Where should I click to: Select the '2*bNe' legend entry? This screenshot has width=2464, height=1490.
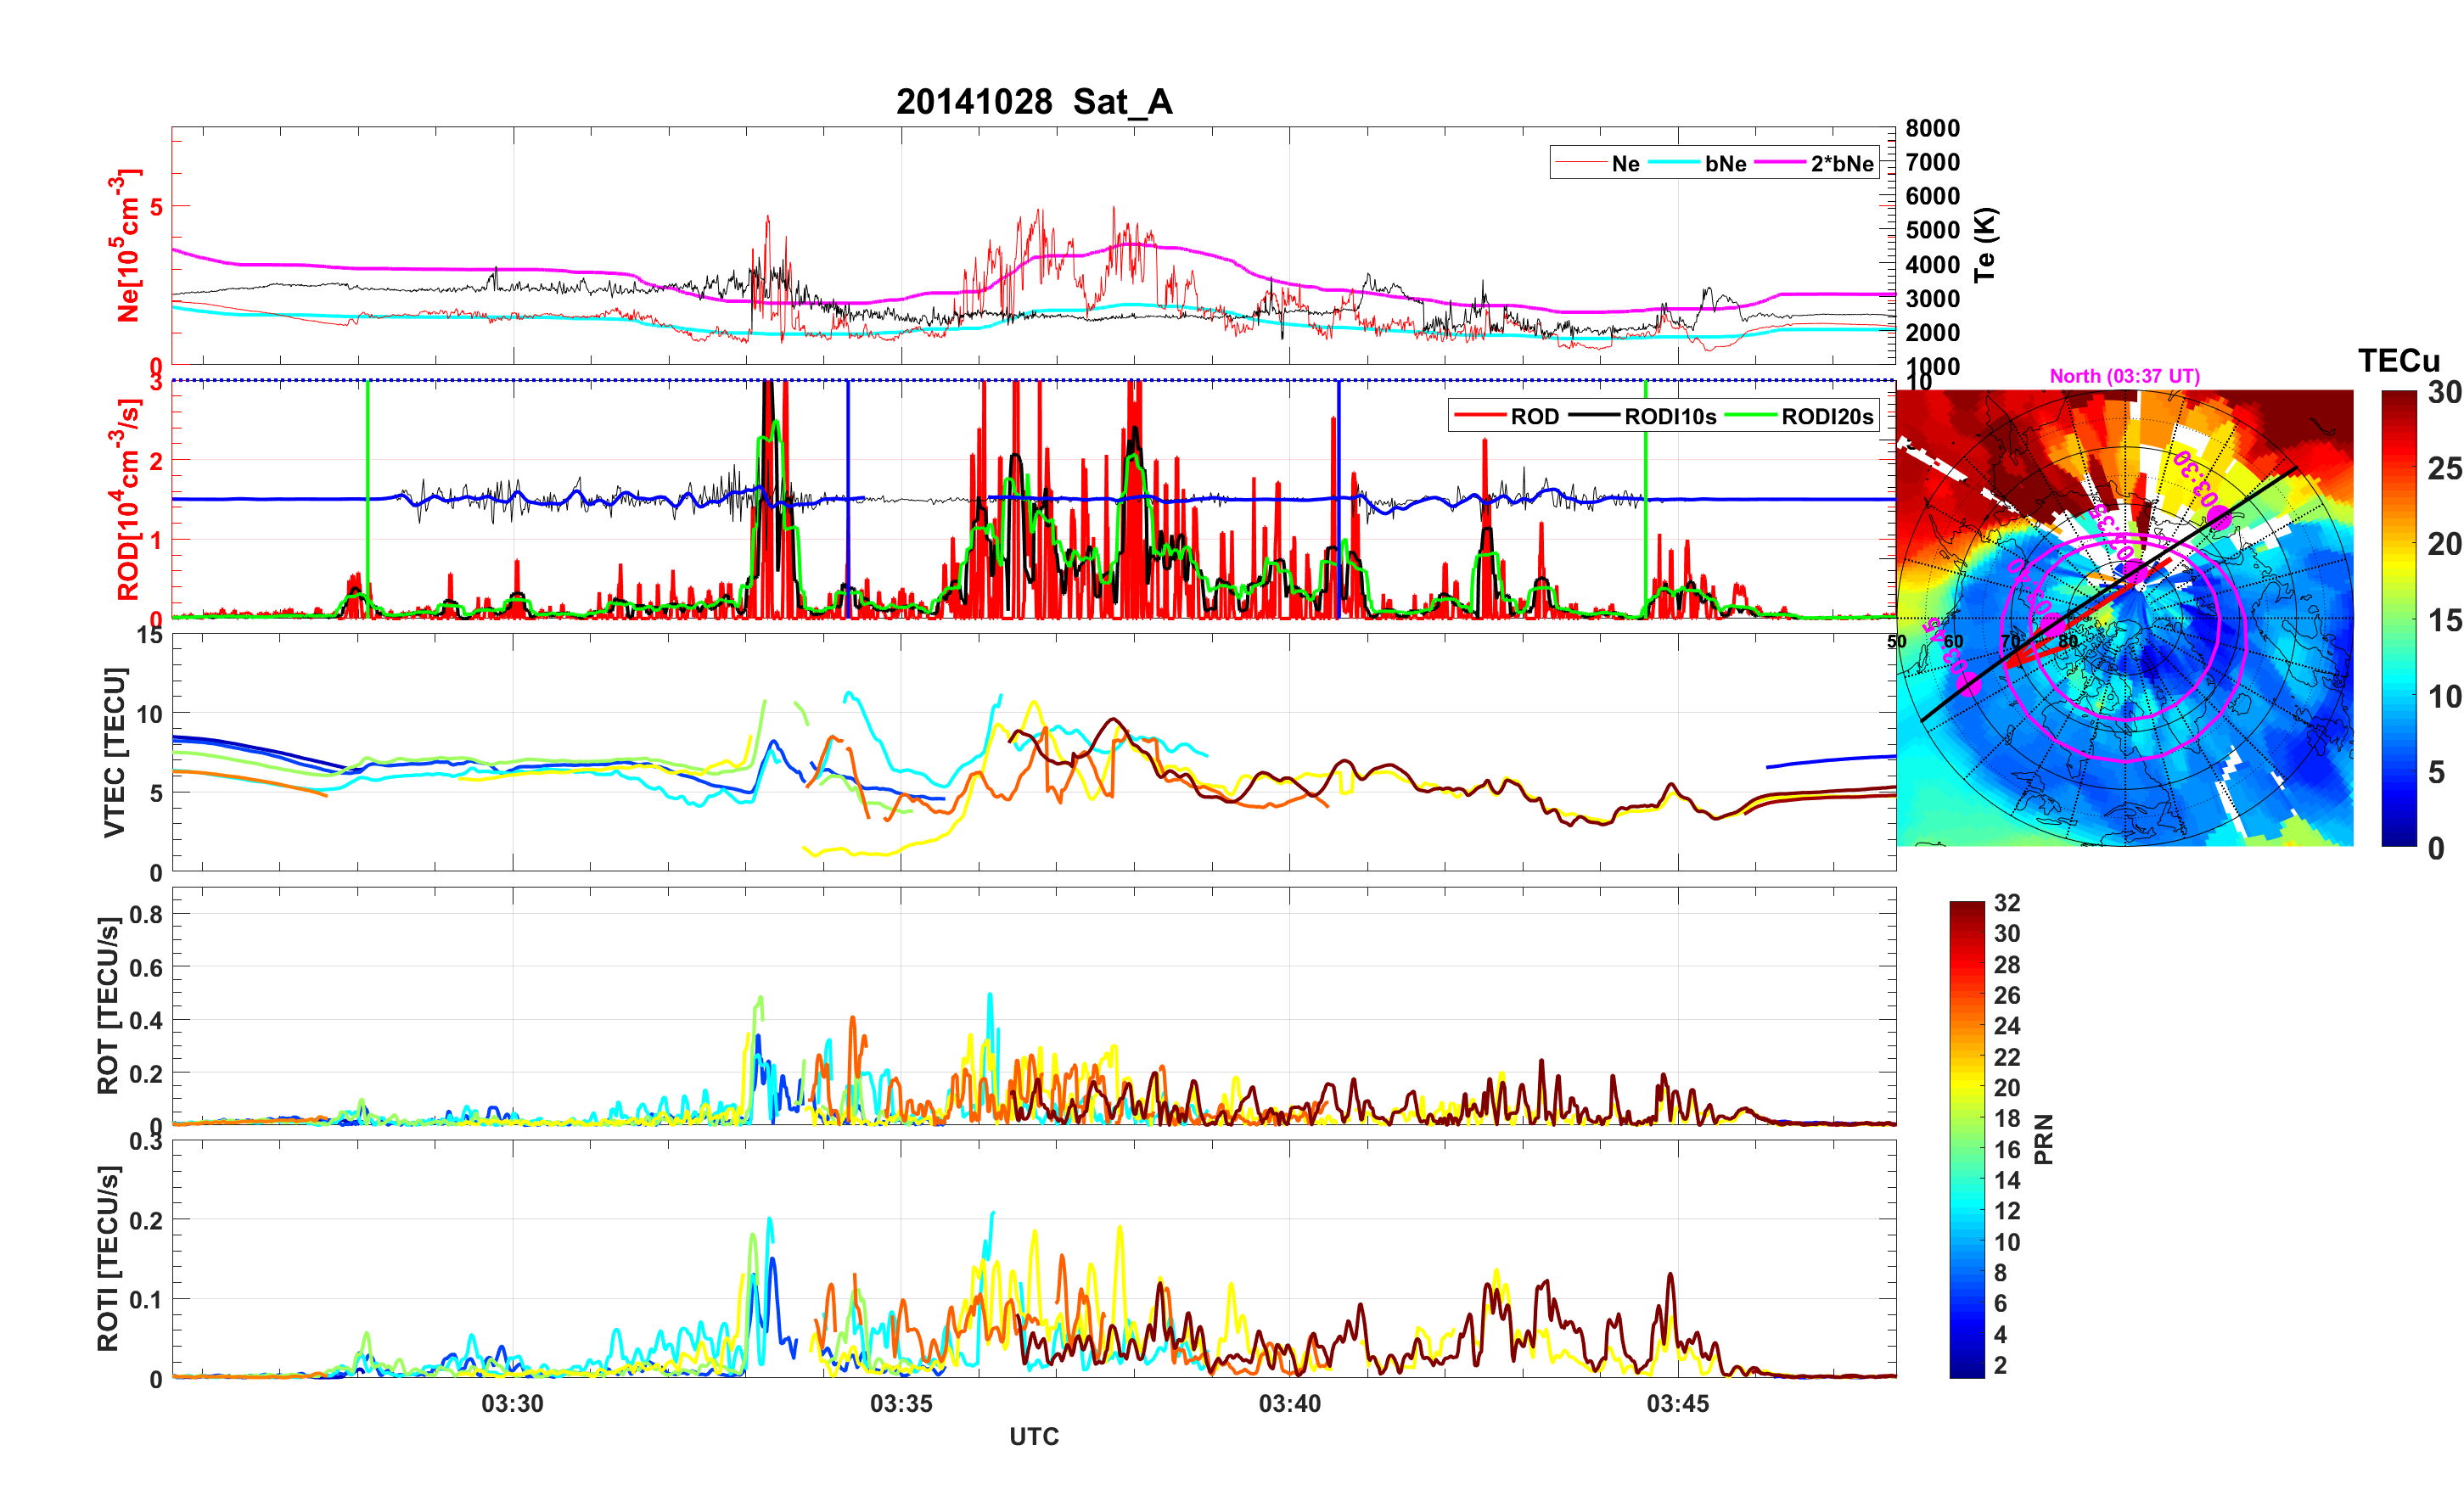tap(1815, 163)
